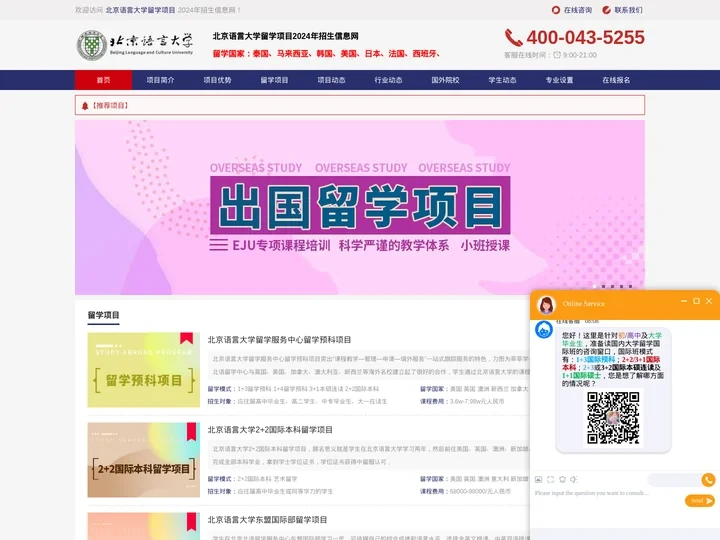Viewport: 720px width, 540px height.
Task: Open the 国外院校 nav item
Action: (x=445, y=80)
